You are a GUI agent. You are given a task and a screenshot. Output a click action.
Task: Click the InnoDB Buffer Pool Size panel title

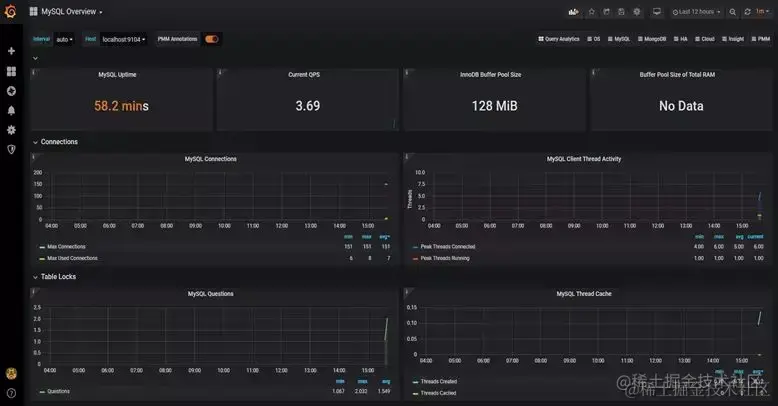491,74
